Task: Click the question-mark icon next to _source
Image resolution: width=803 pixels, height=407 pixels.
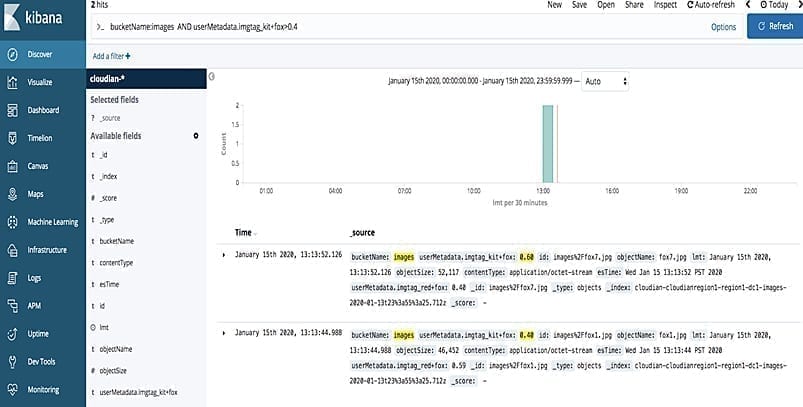Action: coord(93,118)
